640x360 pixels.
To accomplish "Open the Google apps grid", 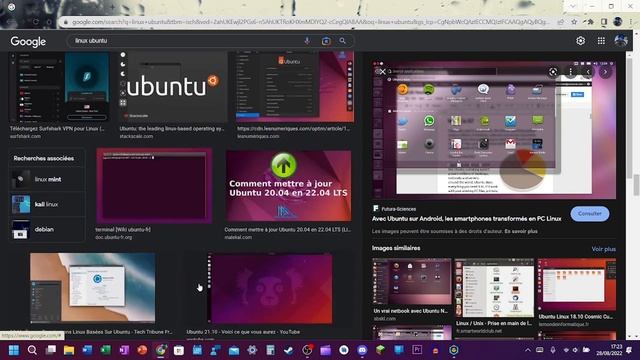I will 601,41.
